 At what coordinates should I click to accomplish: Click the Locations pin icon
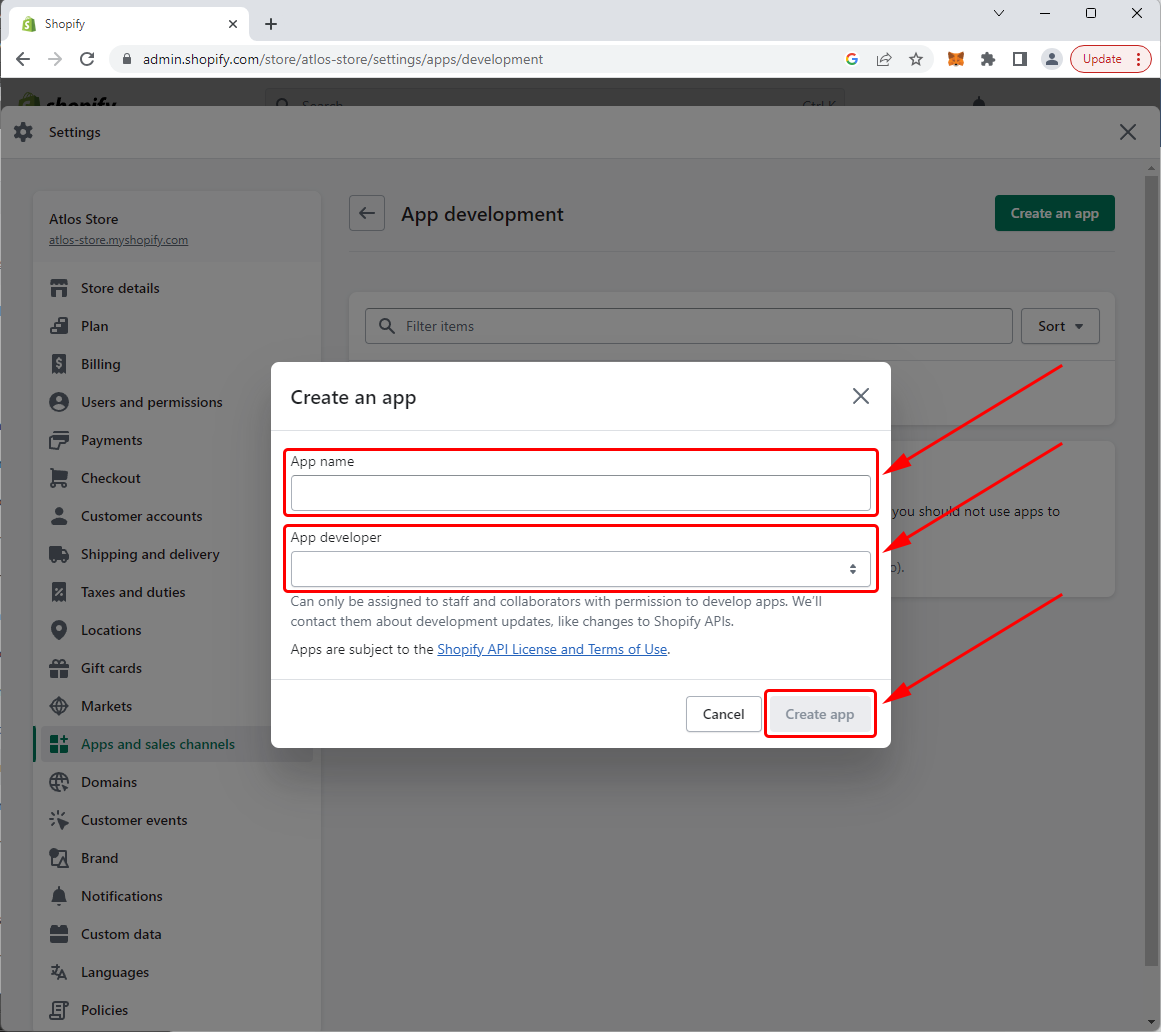click(x=59, y=630)
